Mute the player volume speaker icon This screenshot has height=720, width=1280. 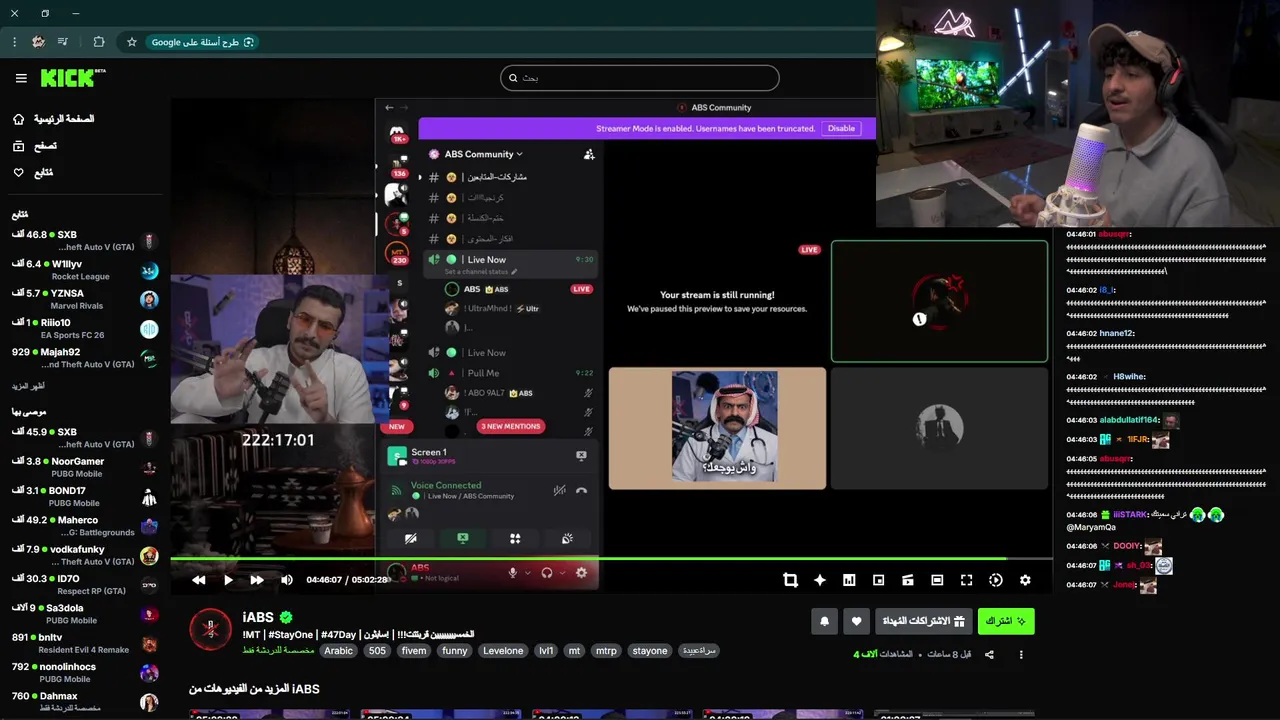(287, 580)
